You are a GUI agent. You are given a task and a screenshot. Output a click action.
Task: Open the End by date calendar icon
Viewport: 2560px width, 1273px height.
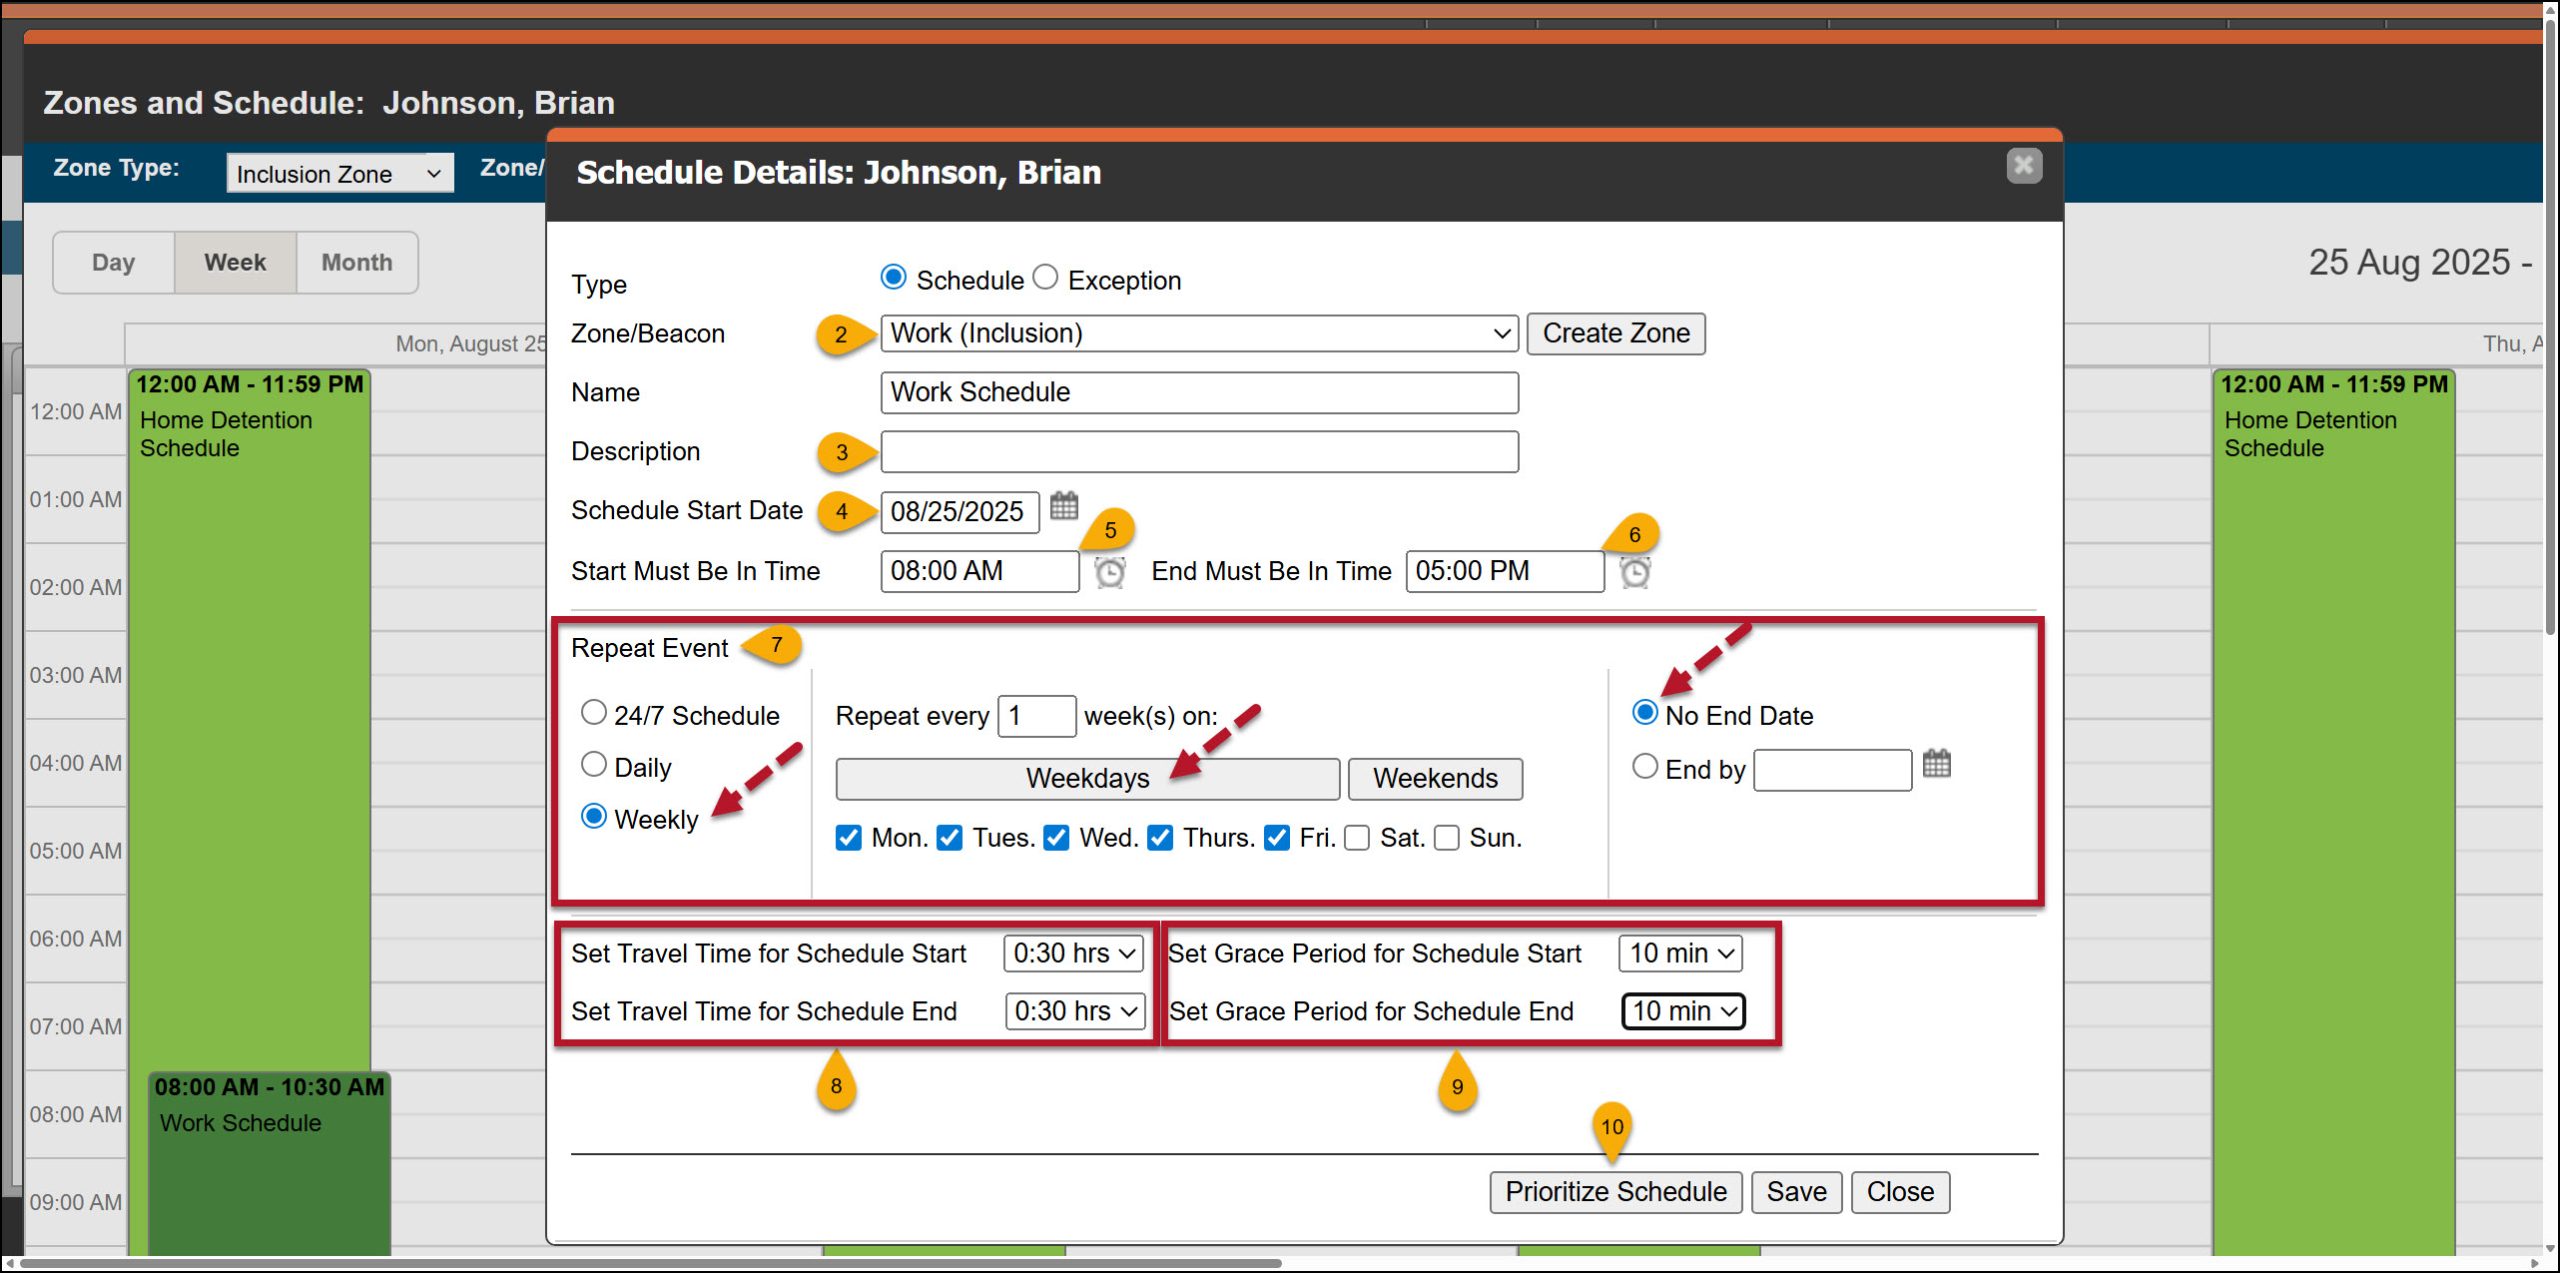[x=1937, y=764]
